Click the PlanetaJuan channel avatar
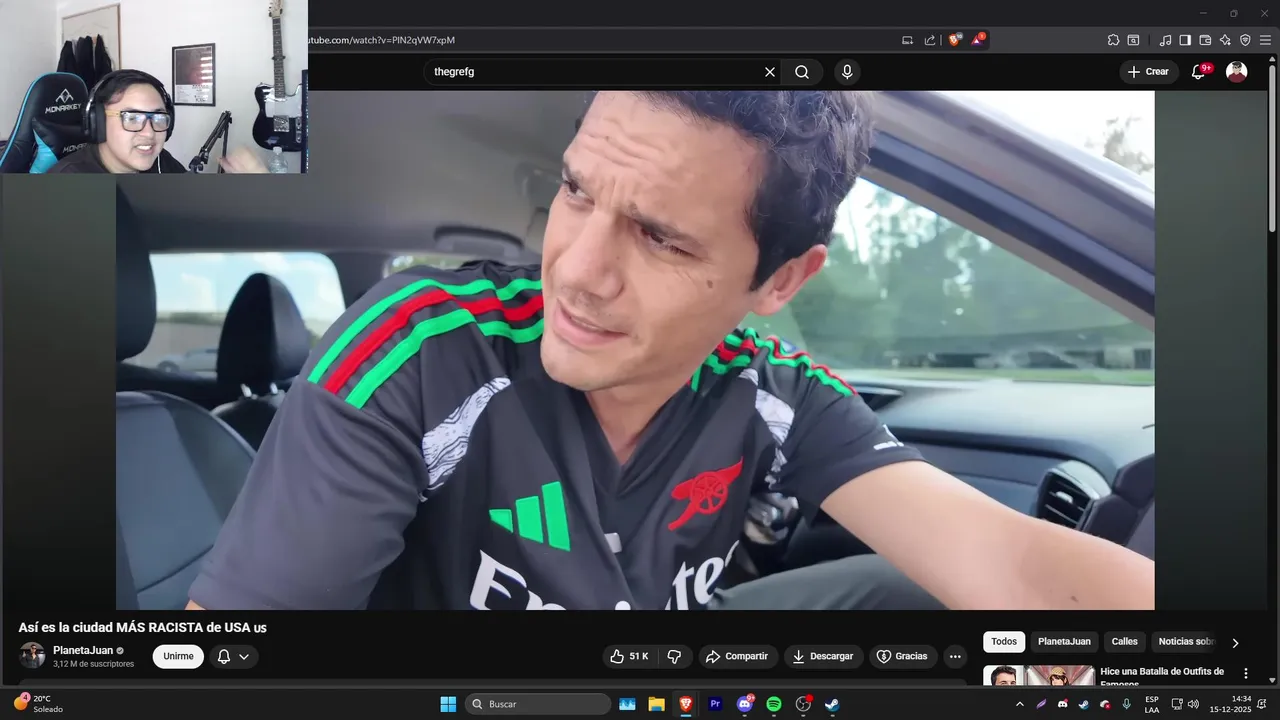The width and height of the screenshot is (1280, 720). click(32, 656)
